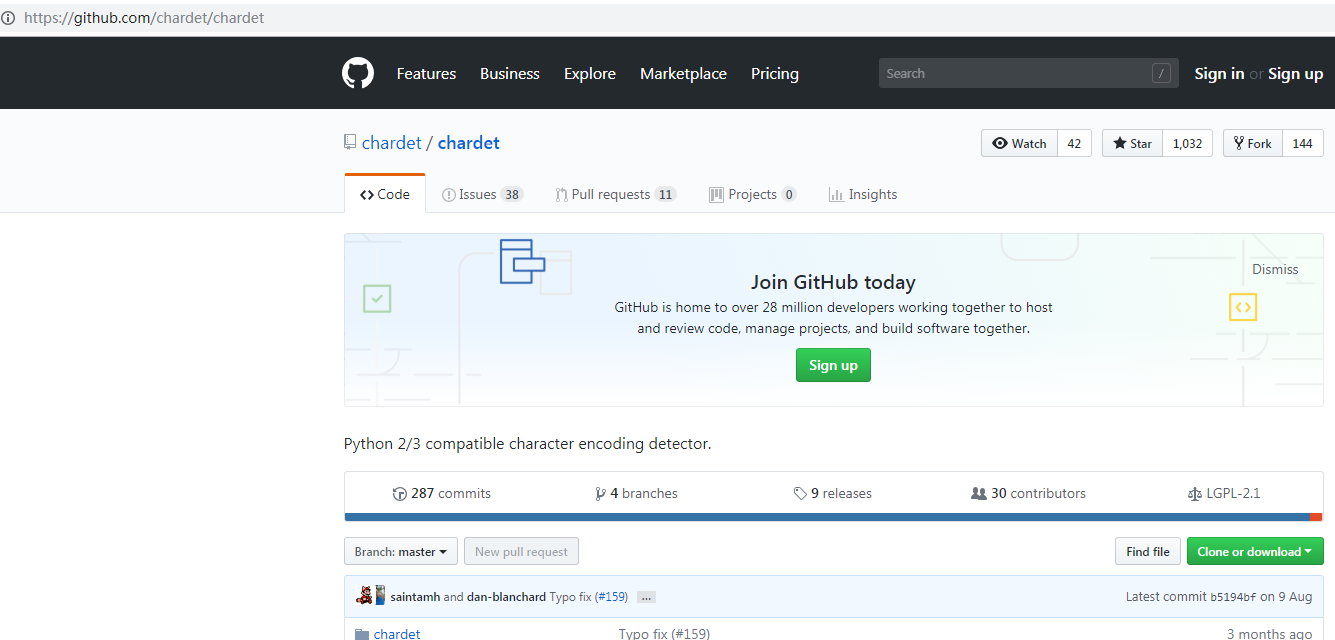This screenshot has height=640, width=1335.
Task: Click the language breakdown color bar
Action: point(833,517)
